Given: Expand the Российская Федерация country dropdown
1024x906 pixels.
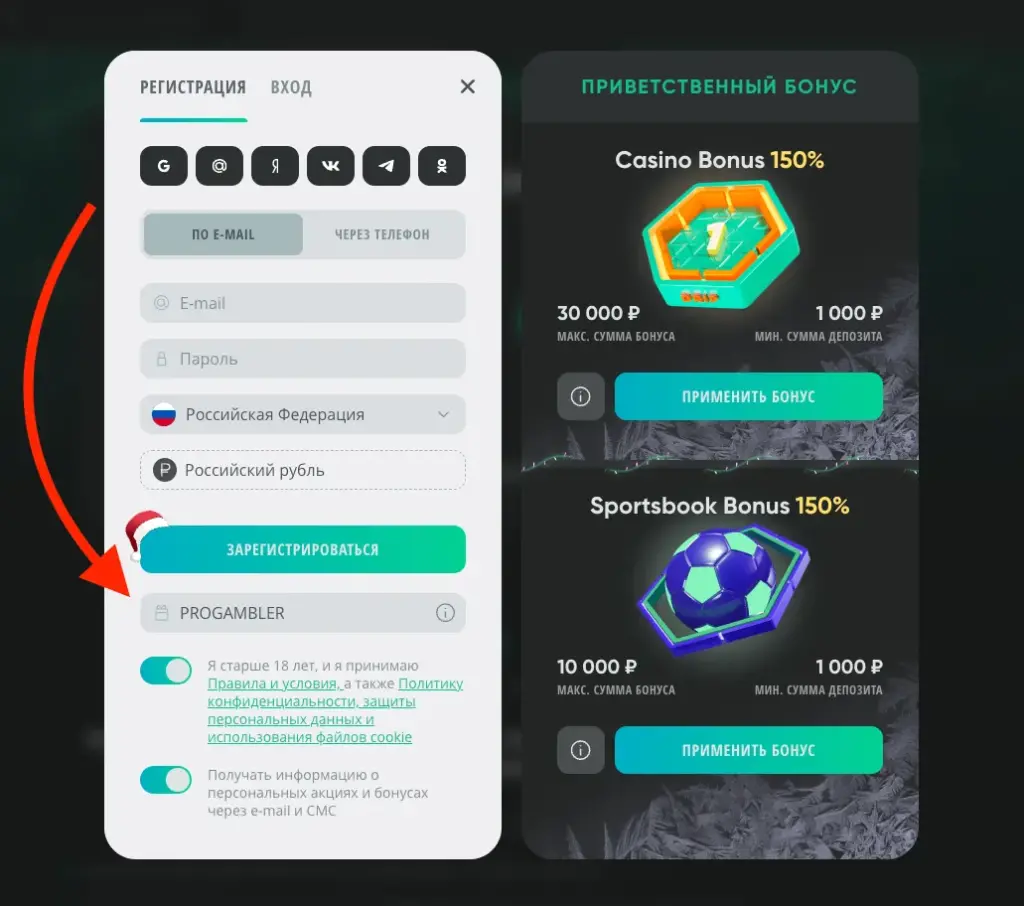Looking at the screenshot, I should [x=302, y=414].
